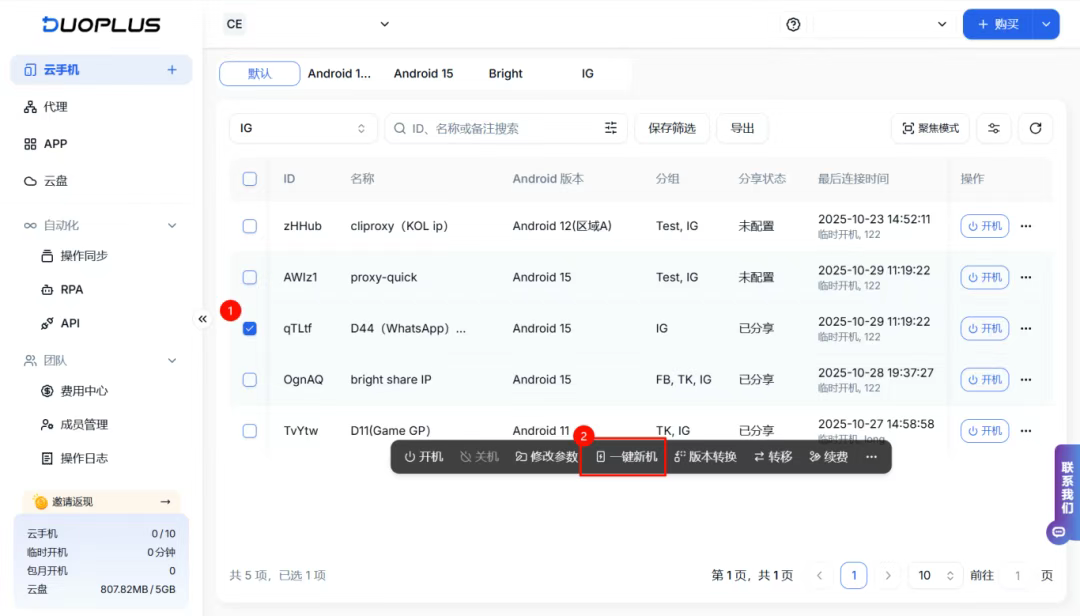This screenshot has height=616, width=1080.
Task: Click 一键新机 in the action bar
Action: tap(623, 456)
